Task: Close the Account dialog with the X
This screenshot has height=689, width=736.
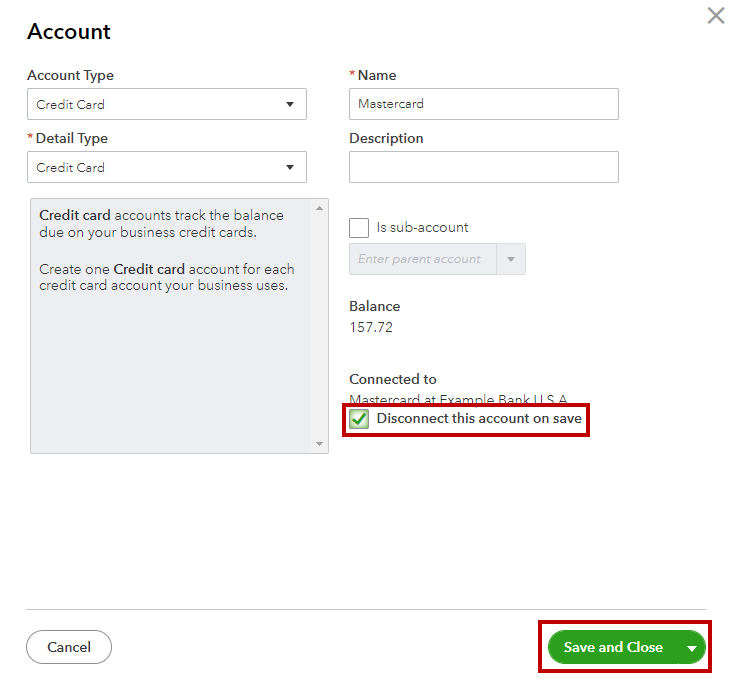Action: click(716, 16)
